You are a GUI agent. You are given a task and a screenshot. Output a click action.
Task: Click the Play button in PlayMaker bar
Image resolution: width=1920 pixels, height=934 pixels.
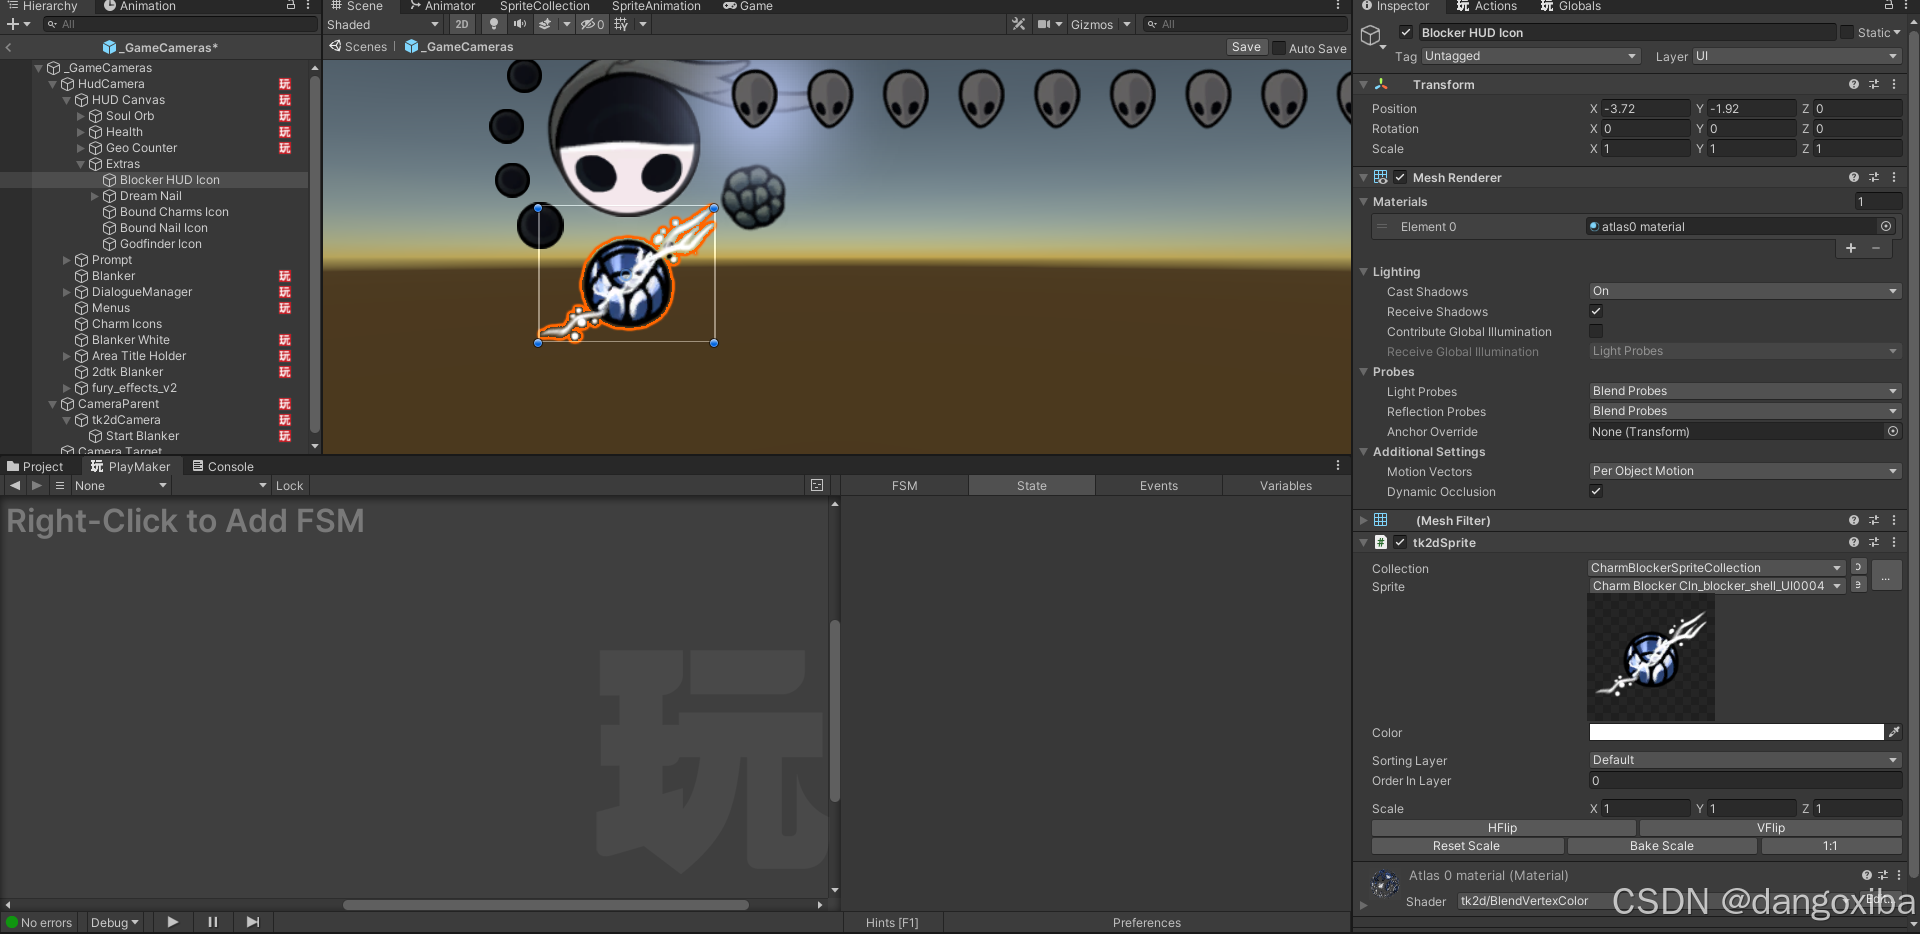click(x=173, y=922)
